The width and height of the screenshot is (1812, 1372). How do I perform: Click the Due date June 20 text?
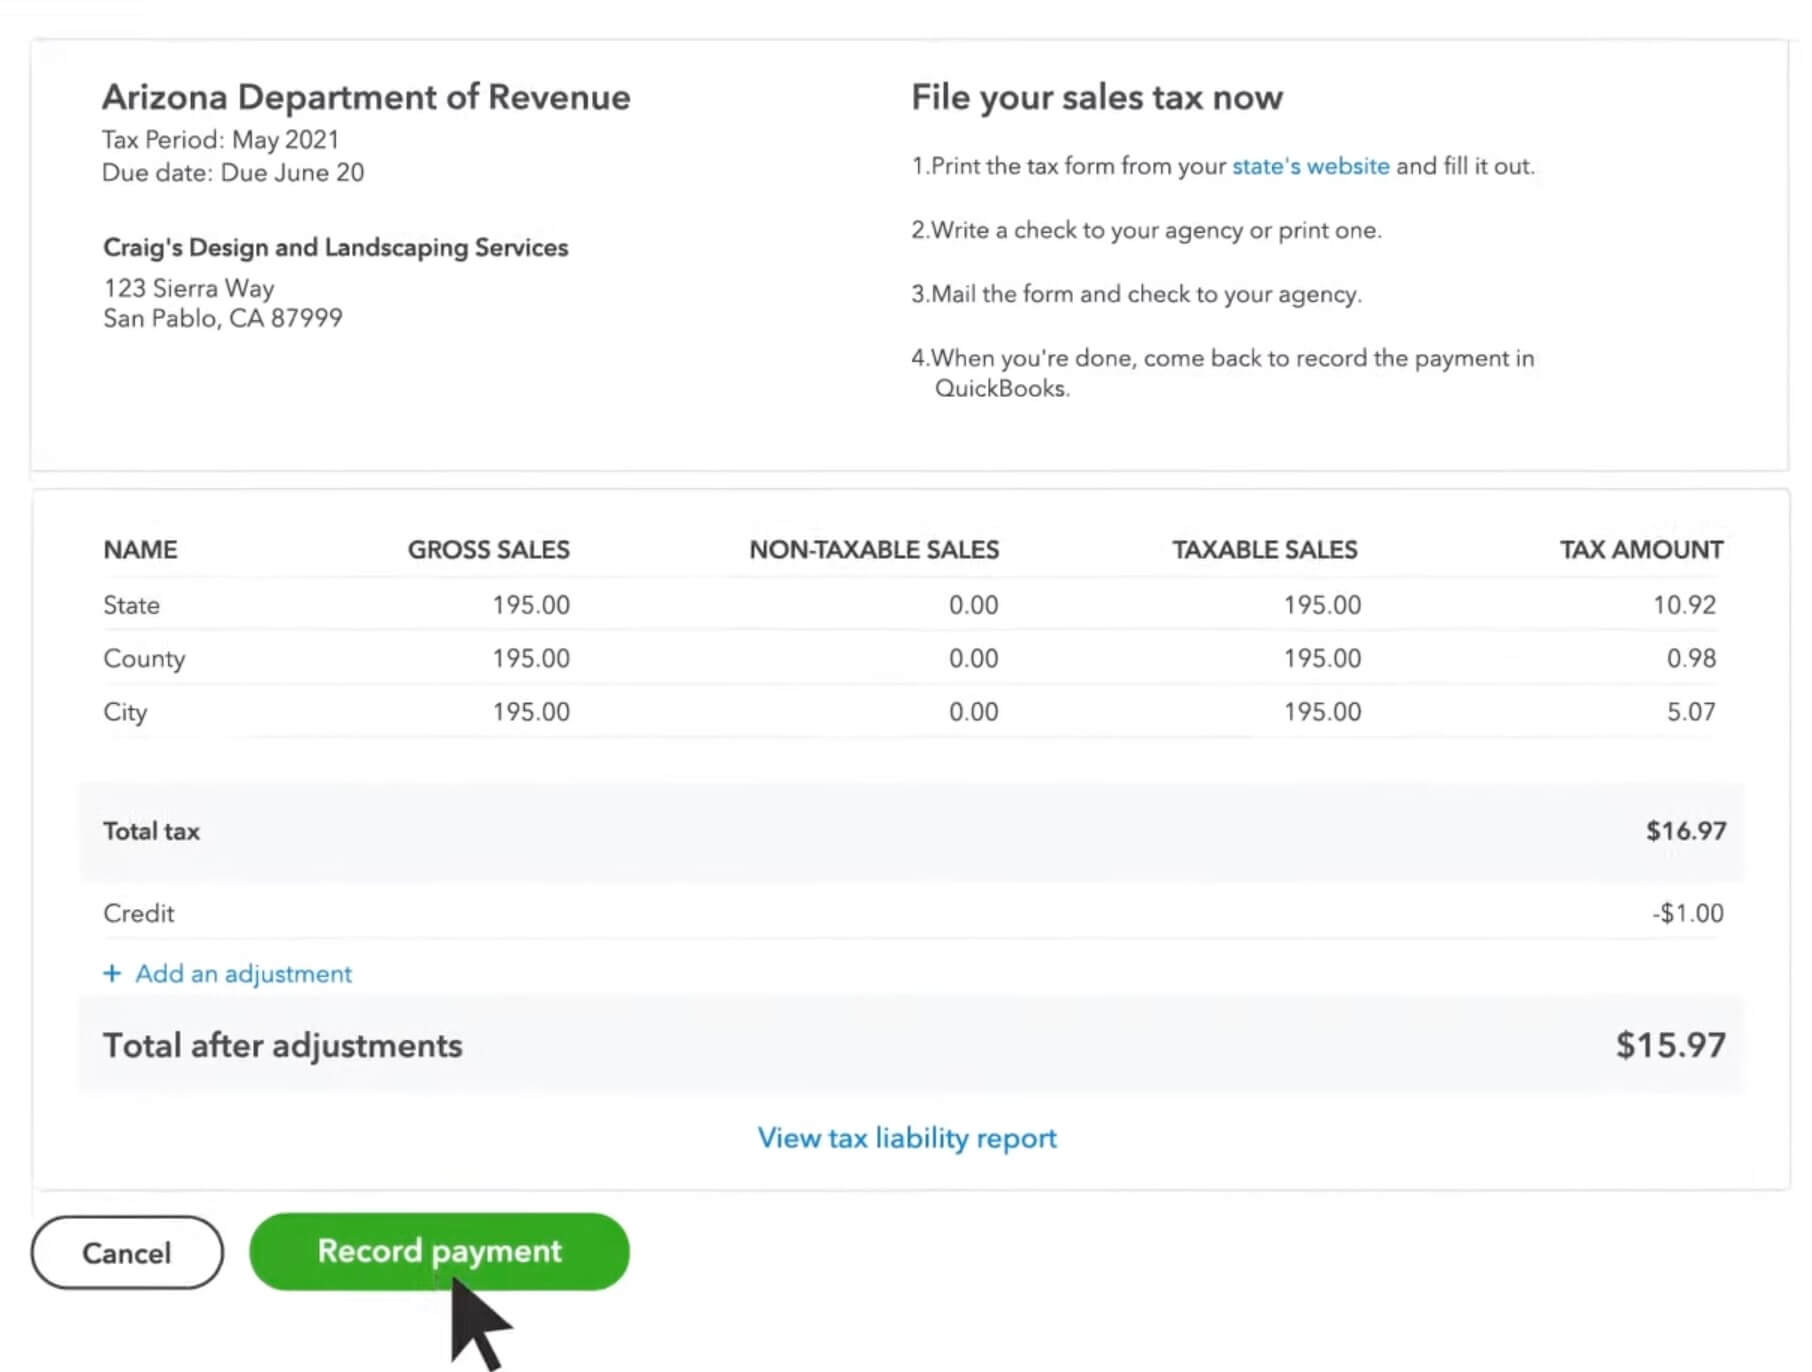233,172
